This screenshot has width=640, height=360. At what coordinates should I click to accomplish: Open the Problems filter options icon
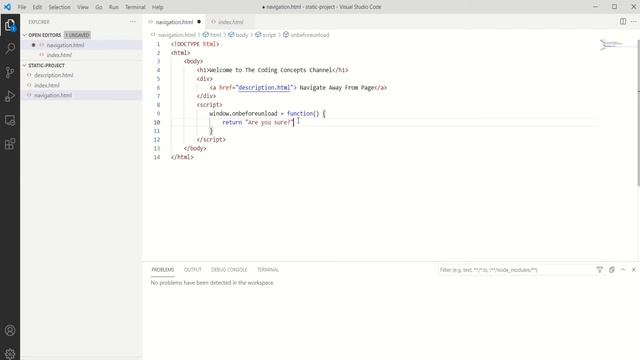point(600,269)
